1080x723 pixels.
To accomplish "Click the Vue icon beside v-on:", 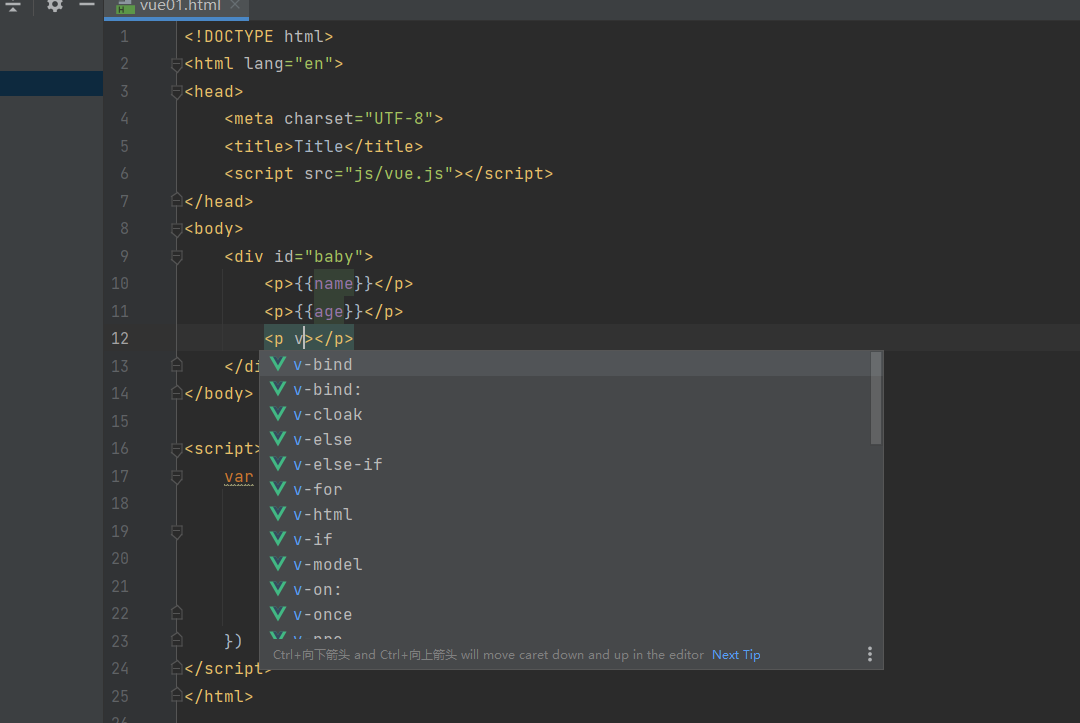I will (278, 588).
